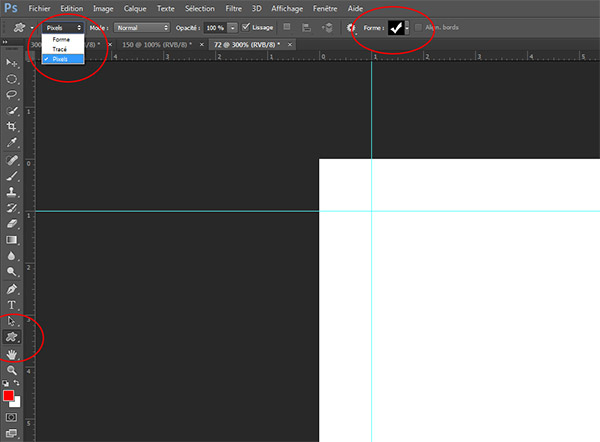Open the Filtre menu

[x=233, y=8]
